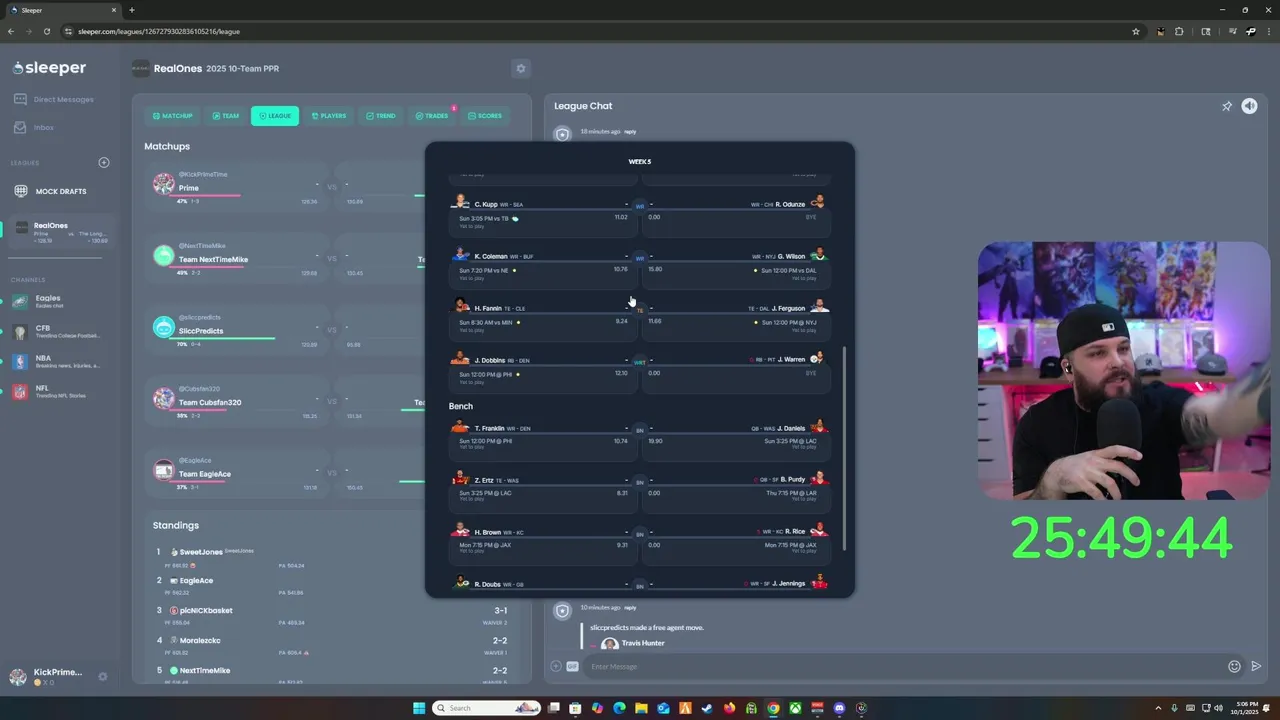Image resolution: width=1280 pixels, height=720 pixels.
Task: Click T. Franklin on the bench
Action: click(x=489, y=428)
